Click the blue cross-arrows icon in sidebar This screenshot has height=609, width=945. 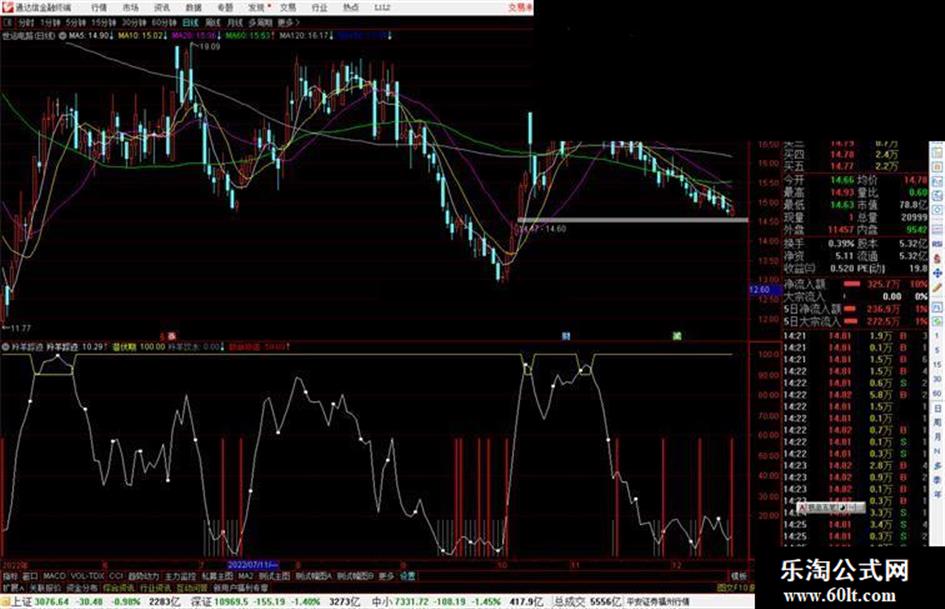937,273
